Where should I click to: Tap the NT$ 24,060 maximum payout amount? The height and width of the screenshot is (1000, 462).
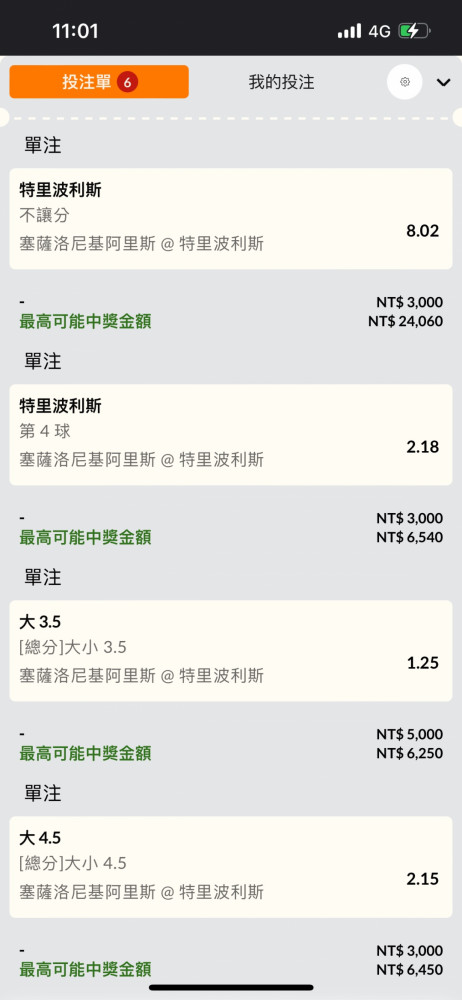(x=405, y=321)
